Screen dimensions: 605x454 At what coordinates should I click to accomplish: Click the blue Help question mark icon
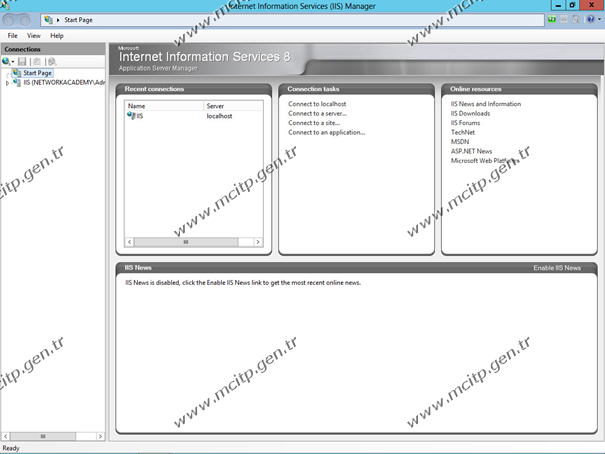coord(590,19)
